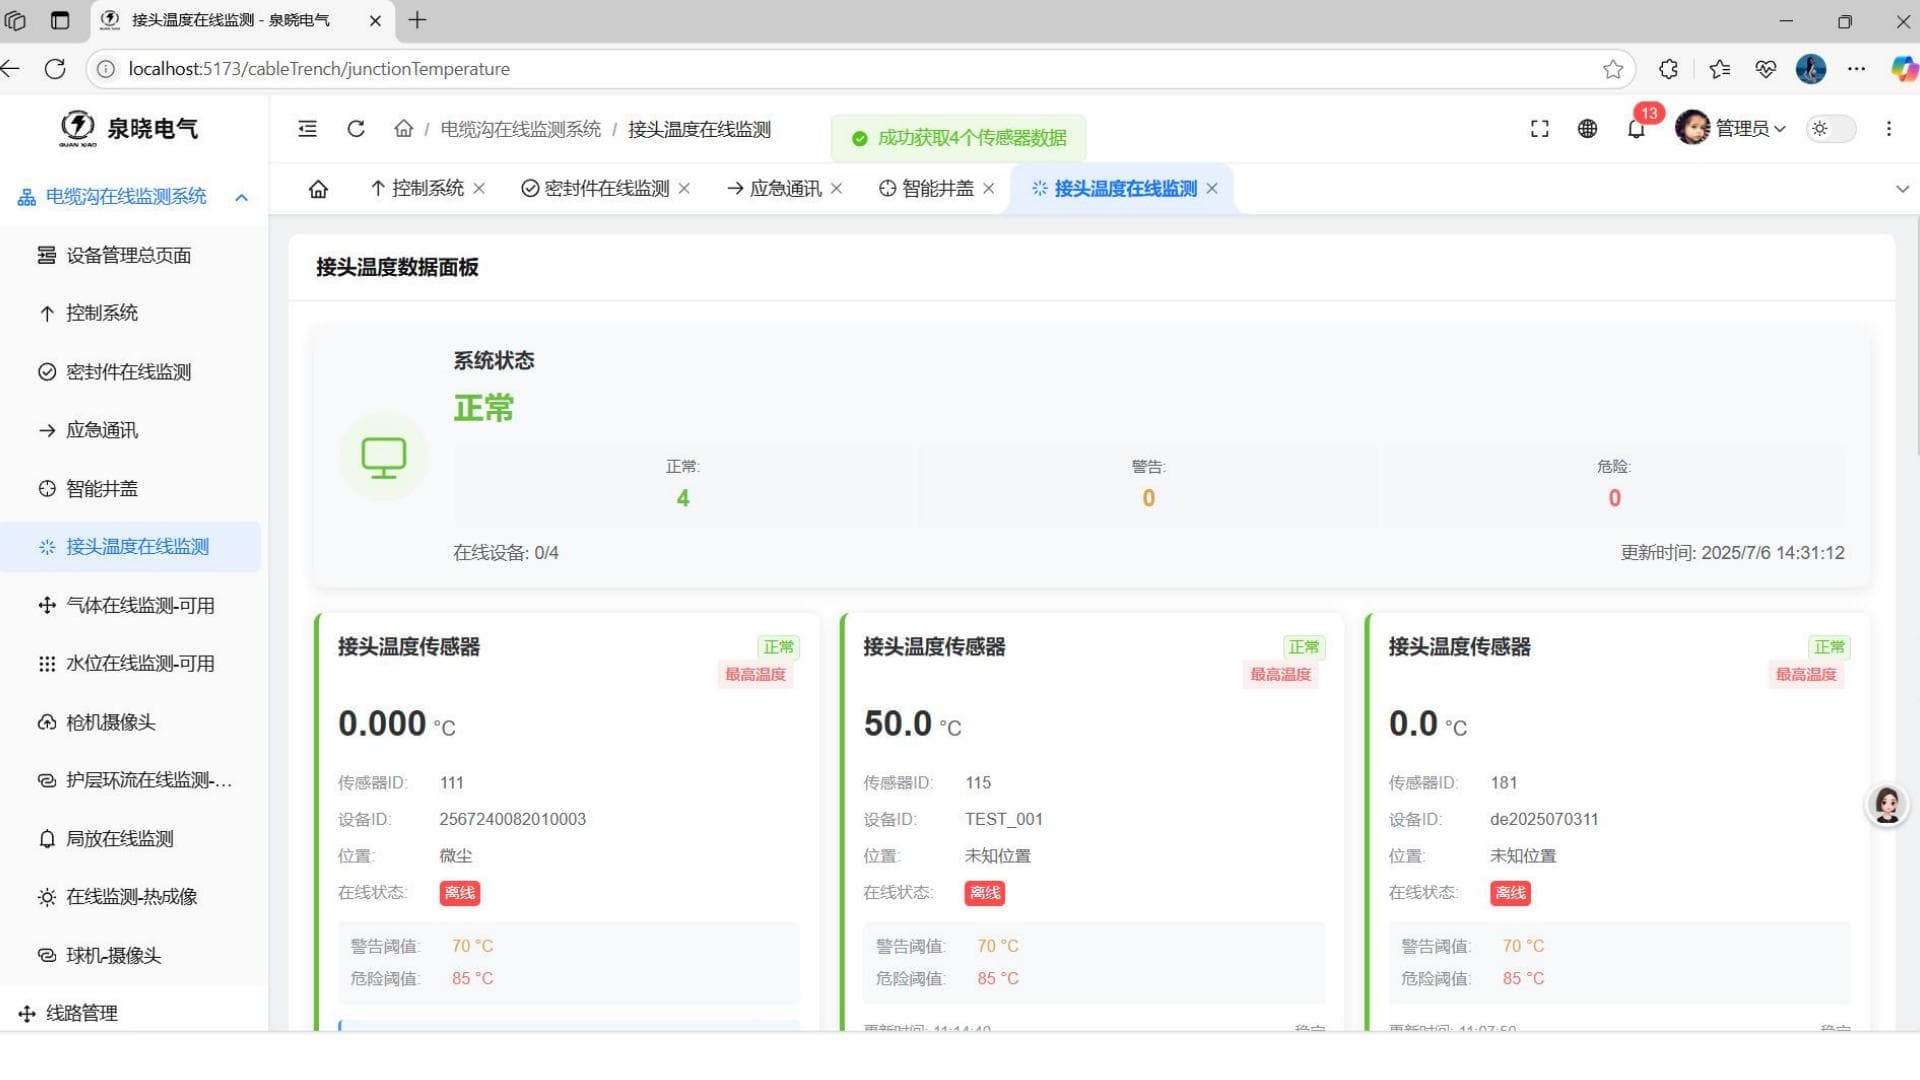Collapse the sidebar with the menu fold icon
This screenshot has width=1920, height=1080.
tap(307, 129)
